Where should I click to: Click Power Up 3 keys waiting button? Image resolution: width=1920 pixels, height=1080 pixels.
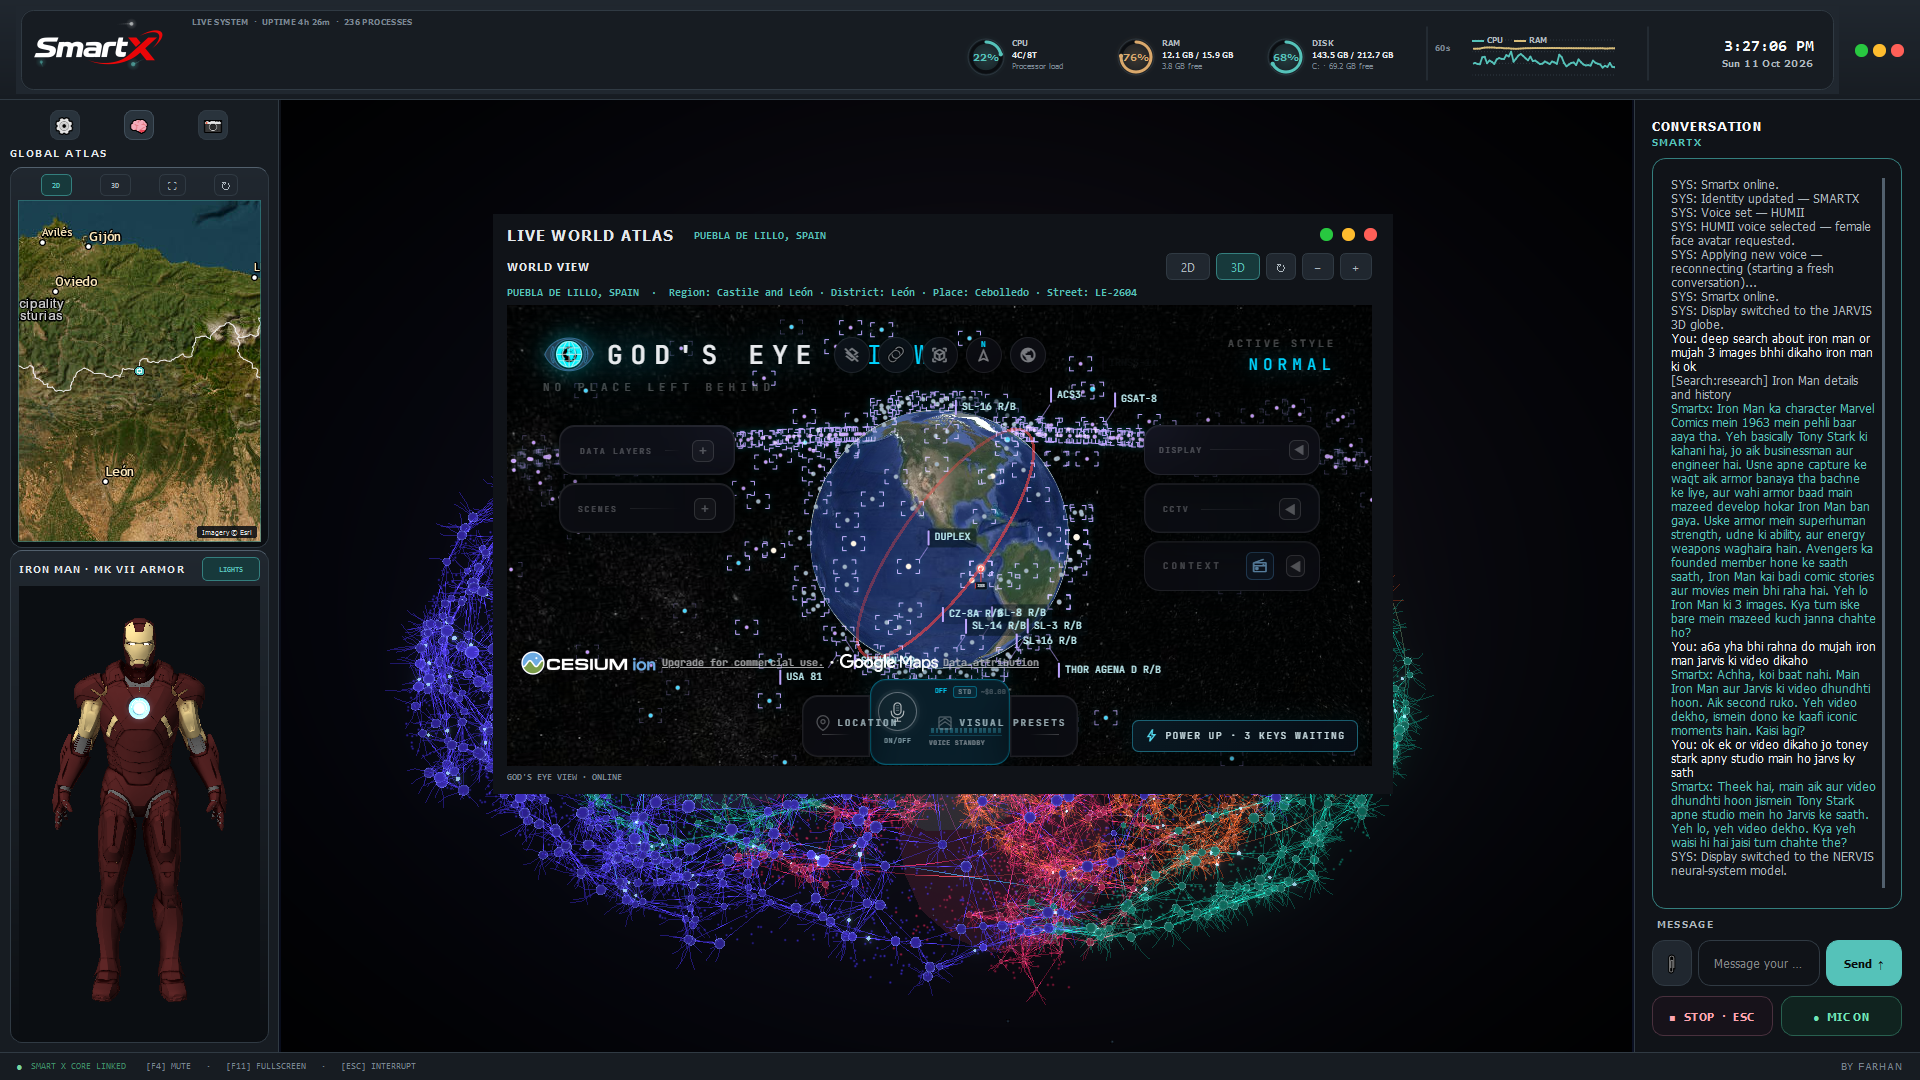tap(1245, 735)
